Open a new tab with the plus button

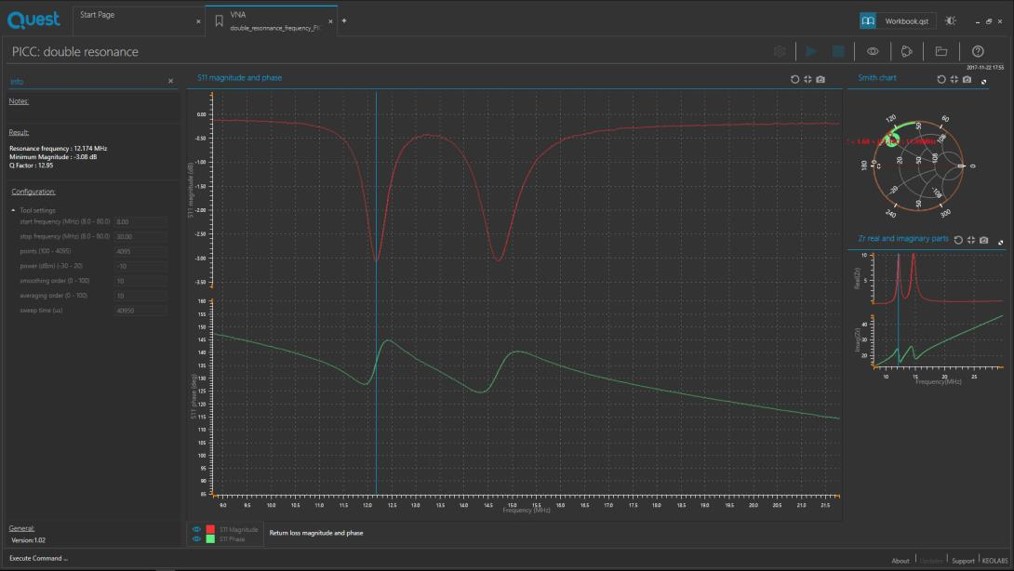coord(344,21)
